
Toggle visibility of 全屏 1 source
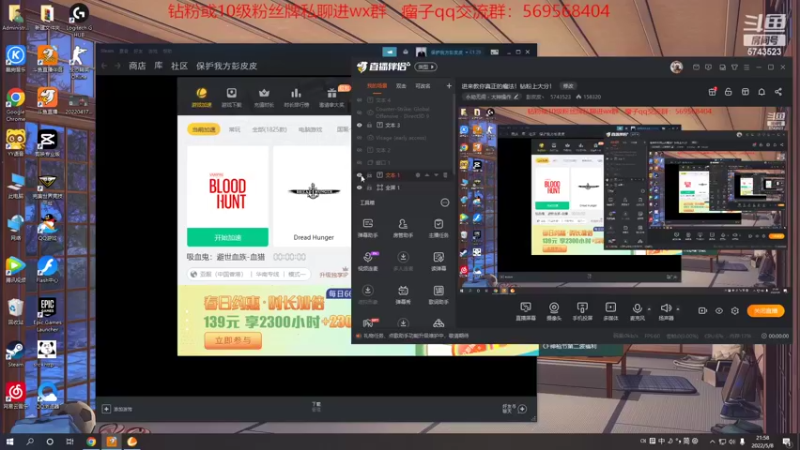359,188
